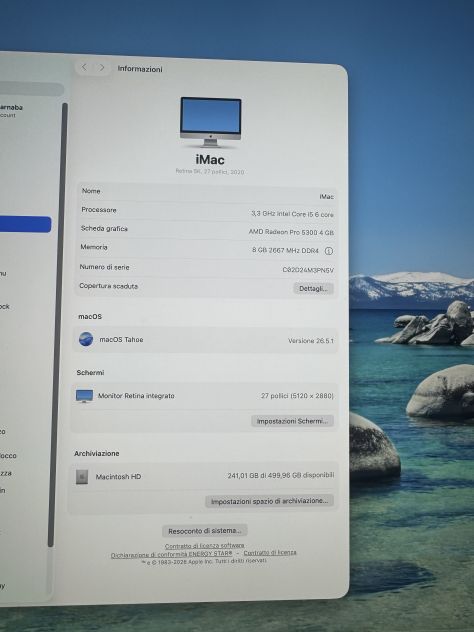Click Retina 5K, 27 pollici, 2020 subtitle
This screenshot has width=474, height=632.
pyautogui.click(x=210, y=171)
